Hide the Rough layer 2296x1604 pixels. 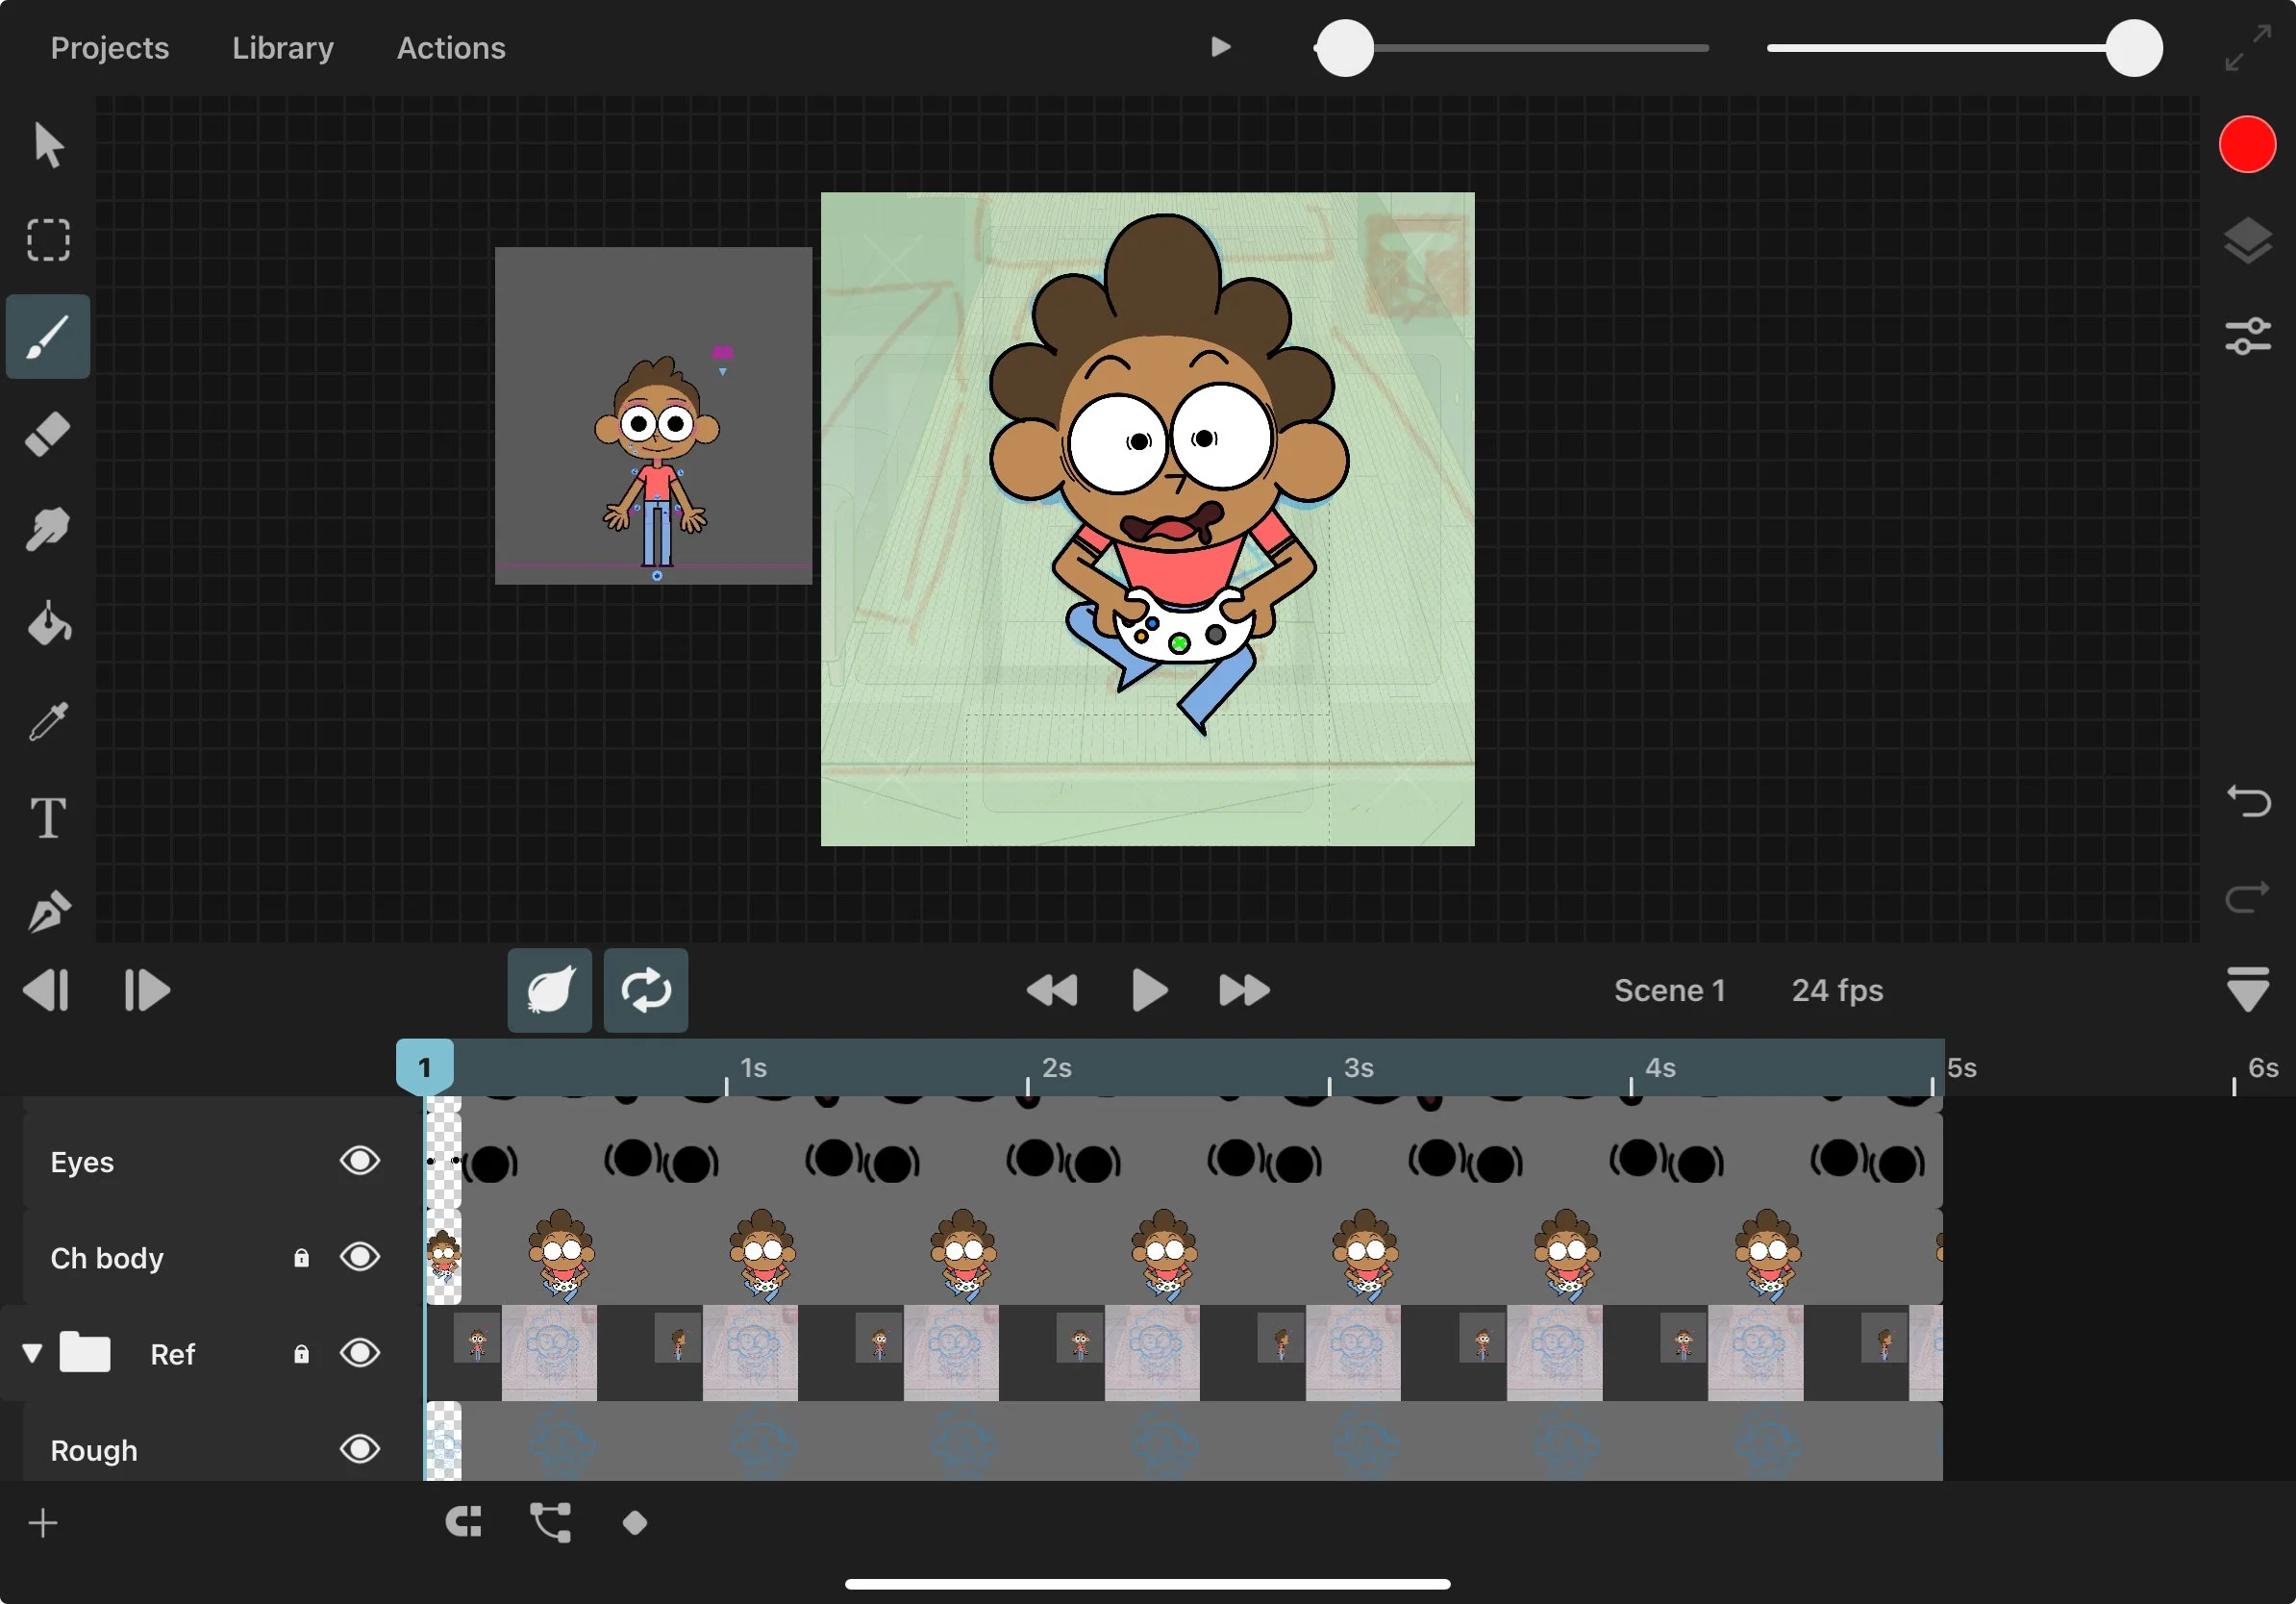click(360, 1449)
